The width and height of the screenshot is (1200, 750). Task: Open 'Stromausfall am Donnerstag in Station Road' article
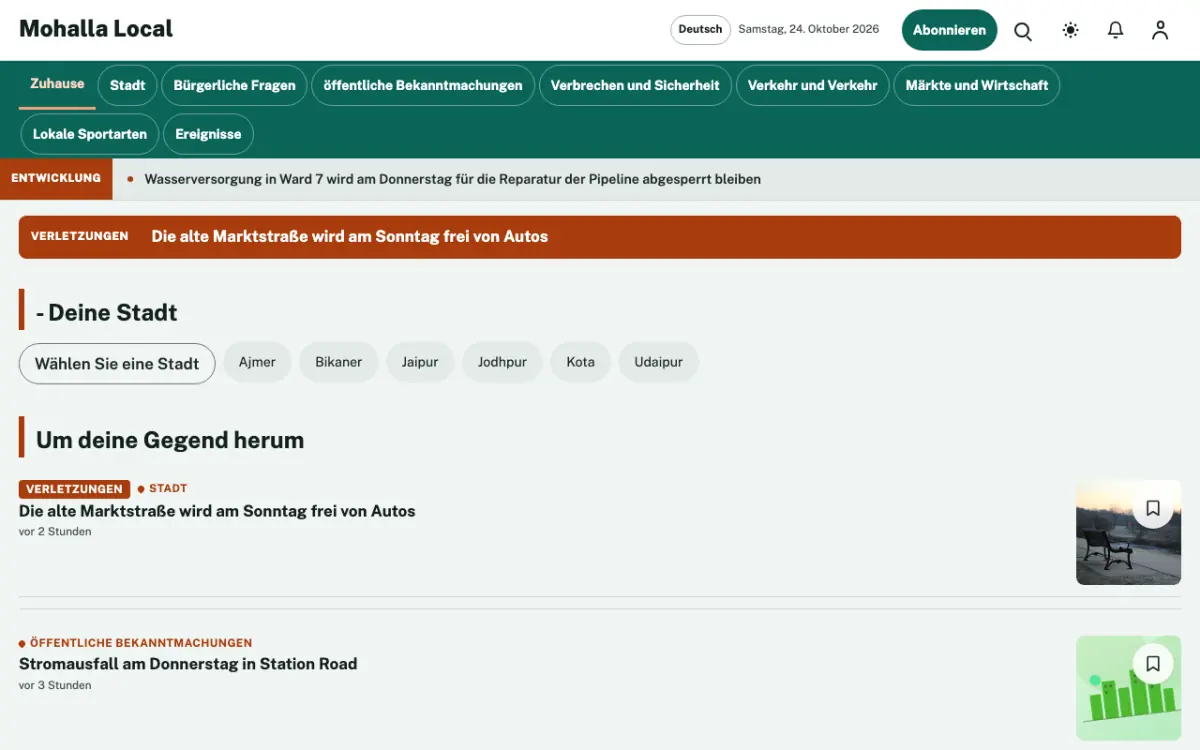coord(188,664)
